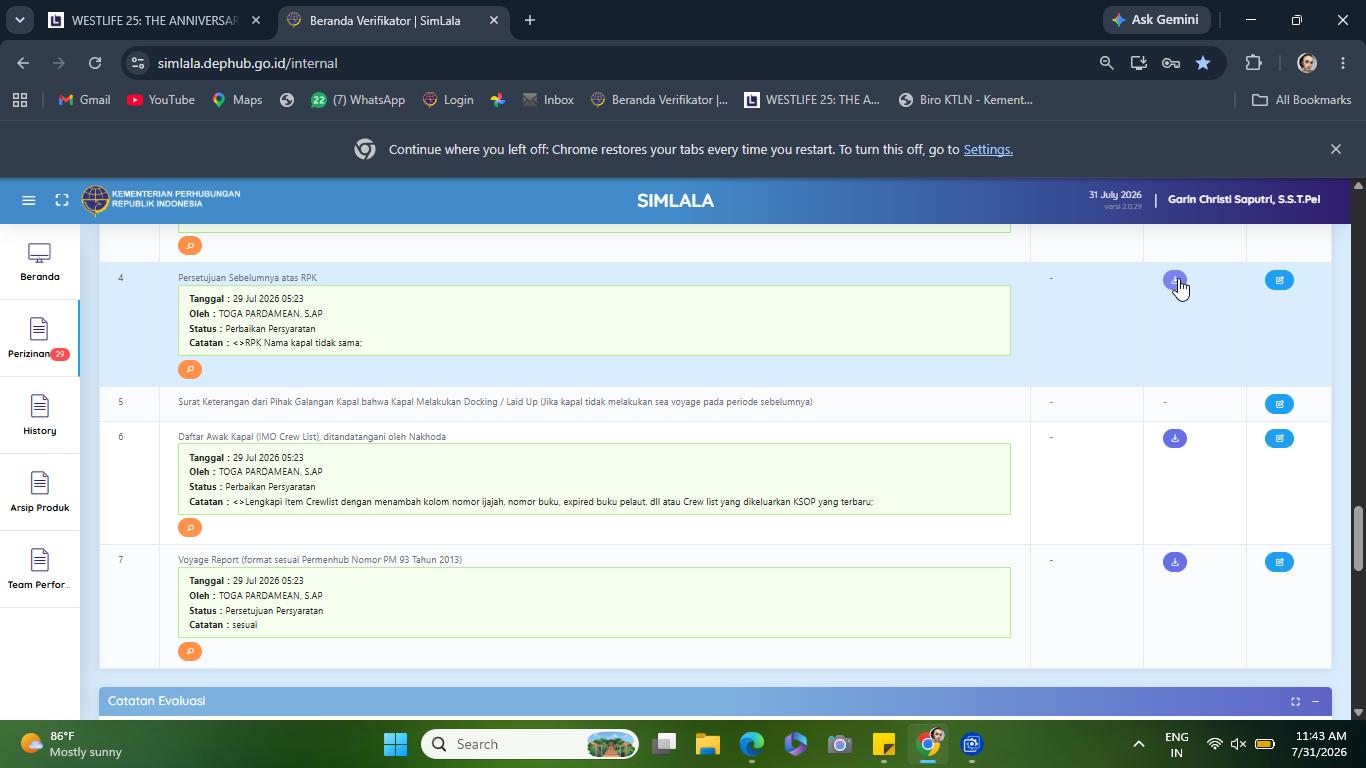
Task: Collapse the Catatan Evaluasi panel
Action: pyautogui.click(x=1315, y=701)
